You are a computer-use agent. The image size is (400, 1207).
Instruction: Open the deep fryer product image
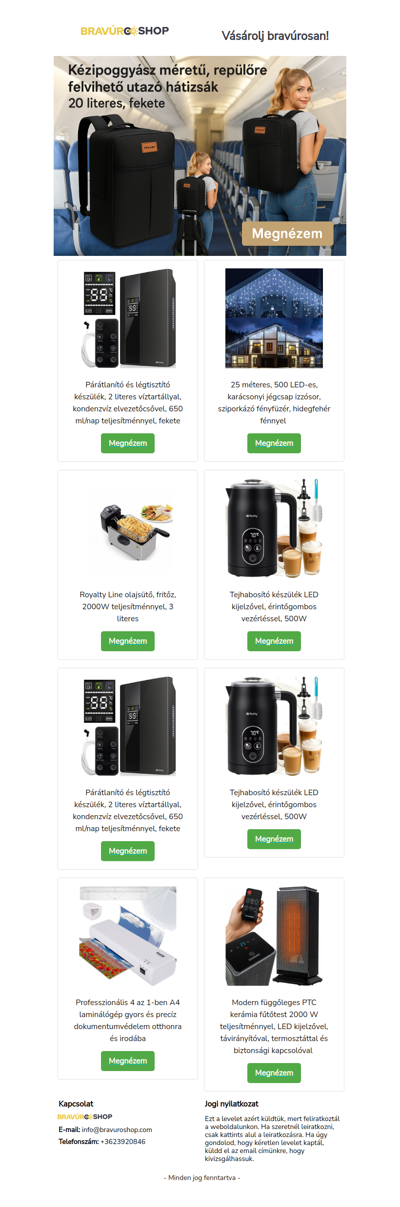(127, 524)
